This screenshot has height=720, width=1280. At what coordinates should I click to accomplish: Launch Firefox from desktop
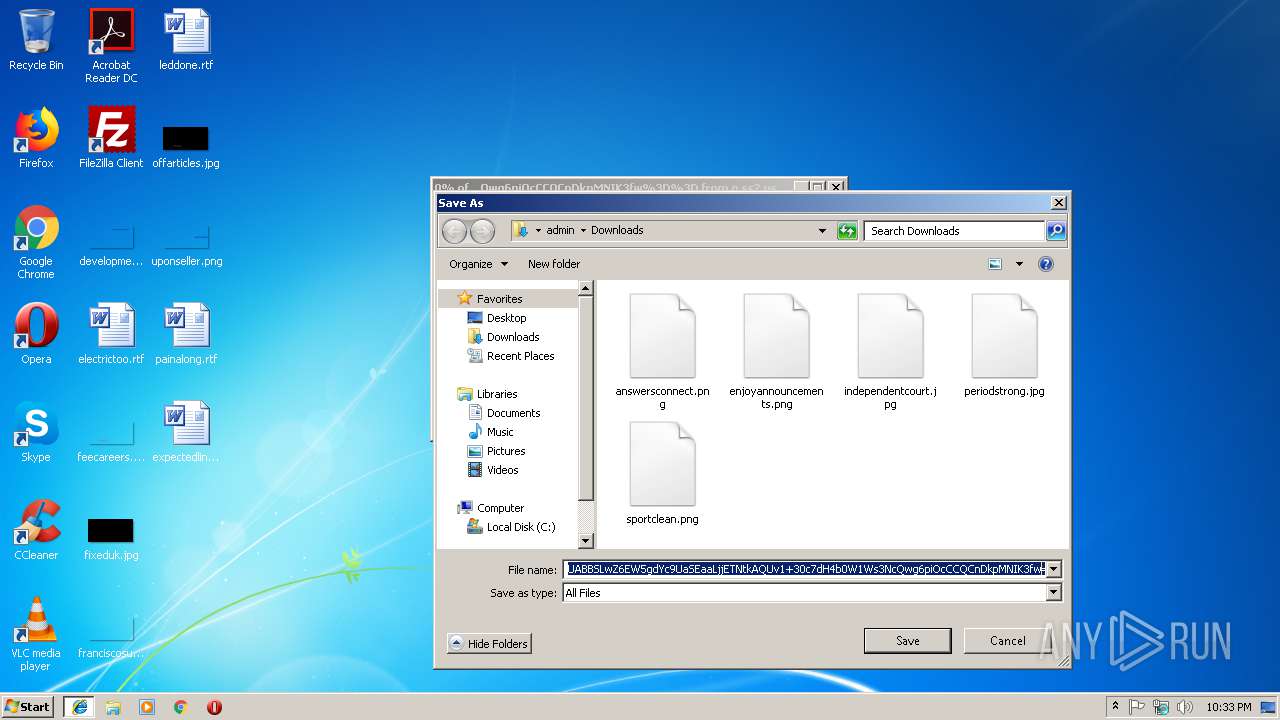point(36,138)
